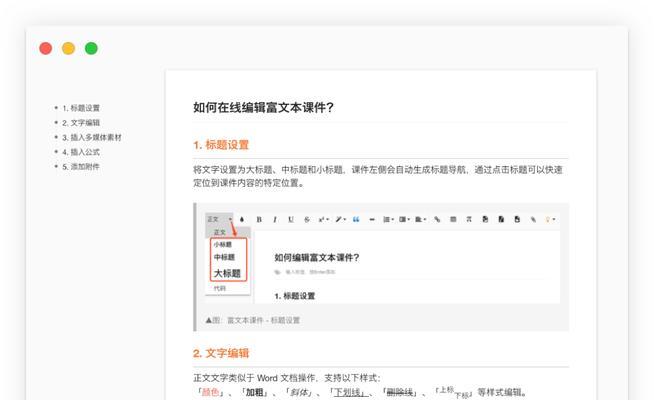Screen dimensions: 654x400
Task: Go to 5. 添加附件 in sidebar navigation
Action: click(x=81, y=166)
